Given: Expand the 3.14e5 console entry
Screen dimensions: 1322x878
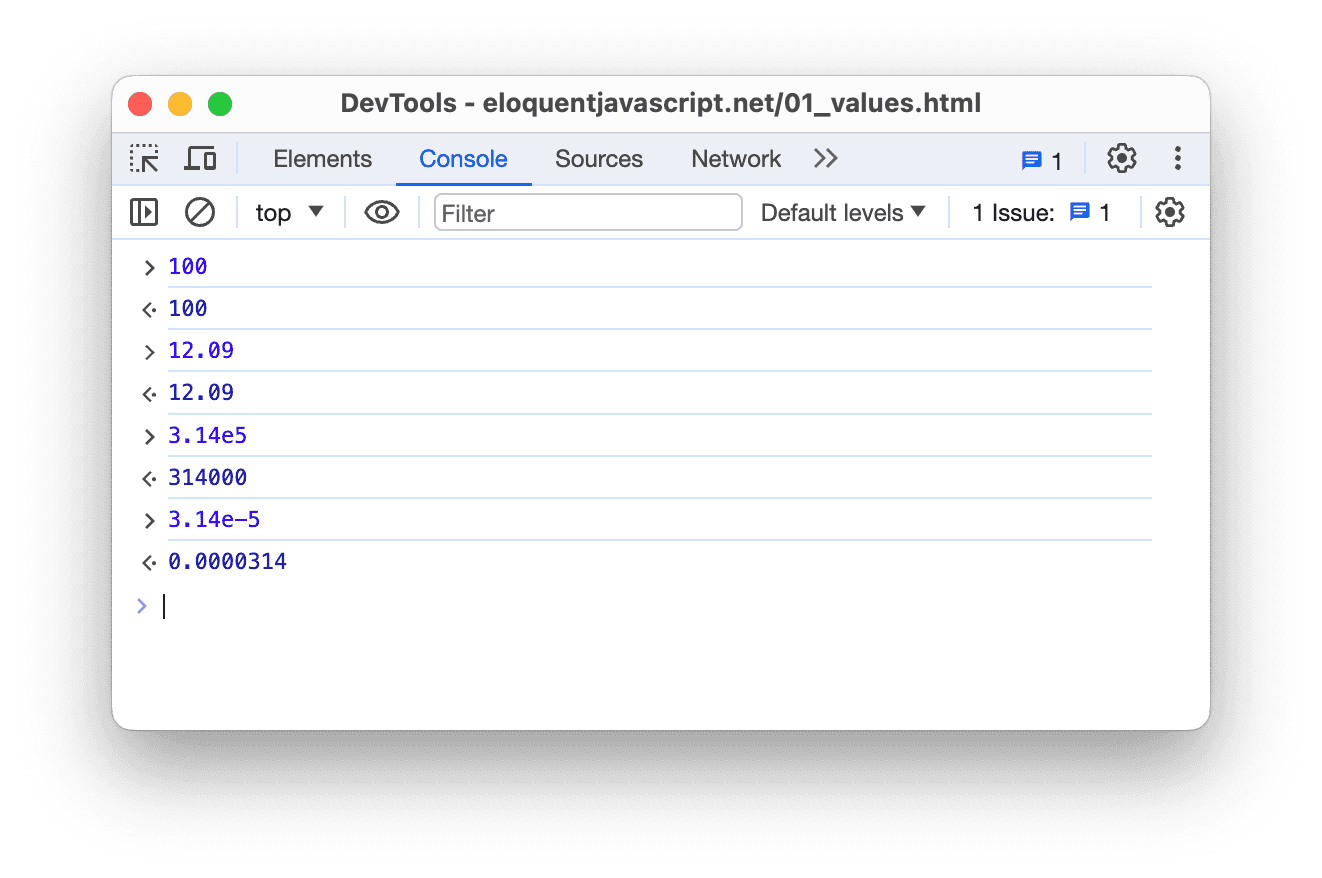Looking at the screenshot, I should click(x=149, y=436).
